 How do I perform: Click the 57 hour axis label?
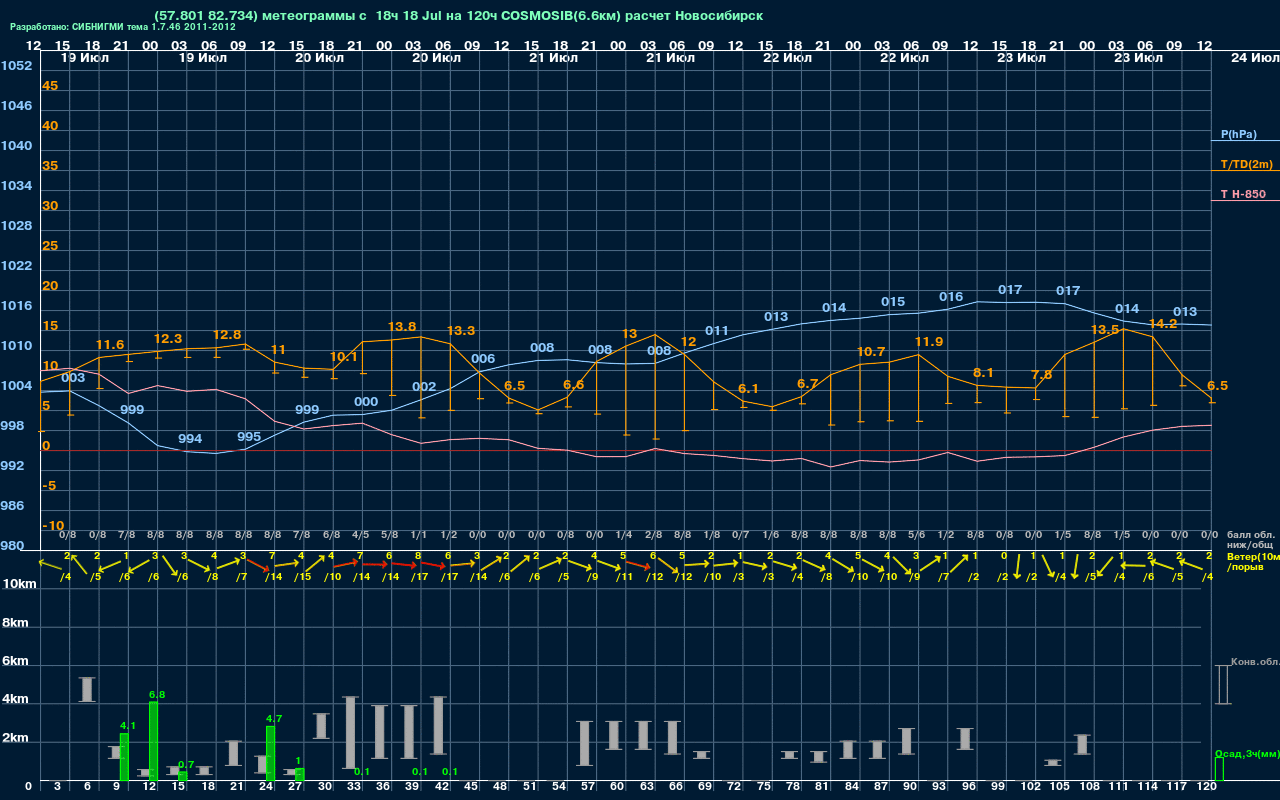coord(588,788)
